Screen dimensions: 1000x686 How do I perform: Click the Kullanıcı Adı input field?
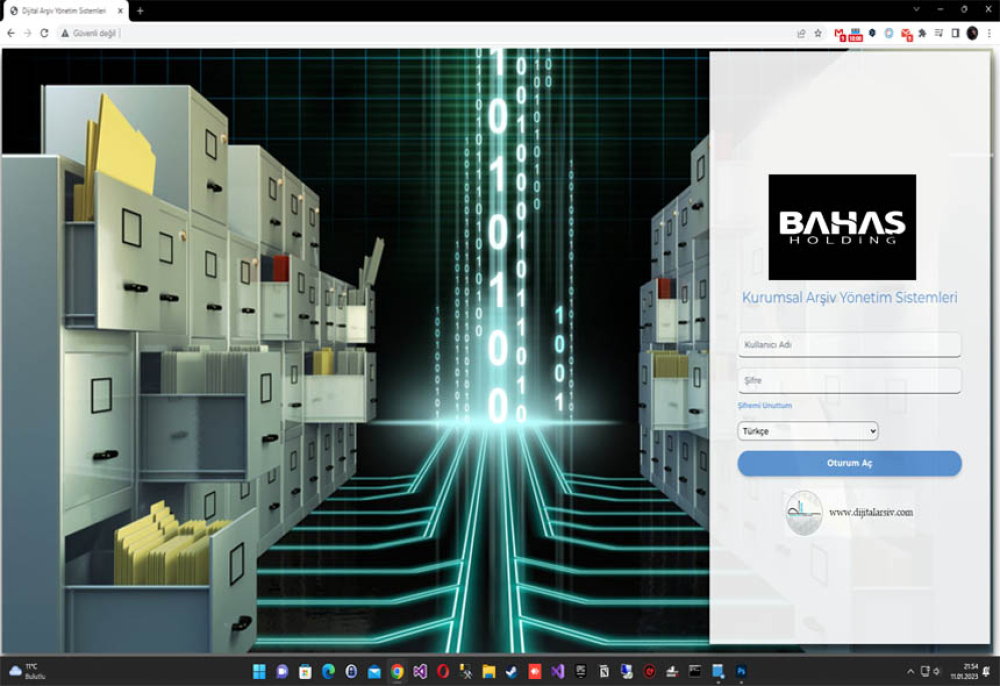[849, 344]
